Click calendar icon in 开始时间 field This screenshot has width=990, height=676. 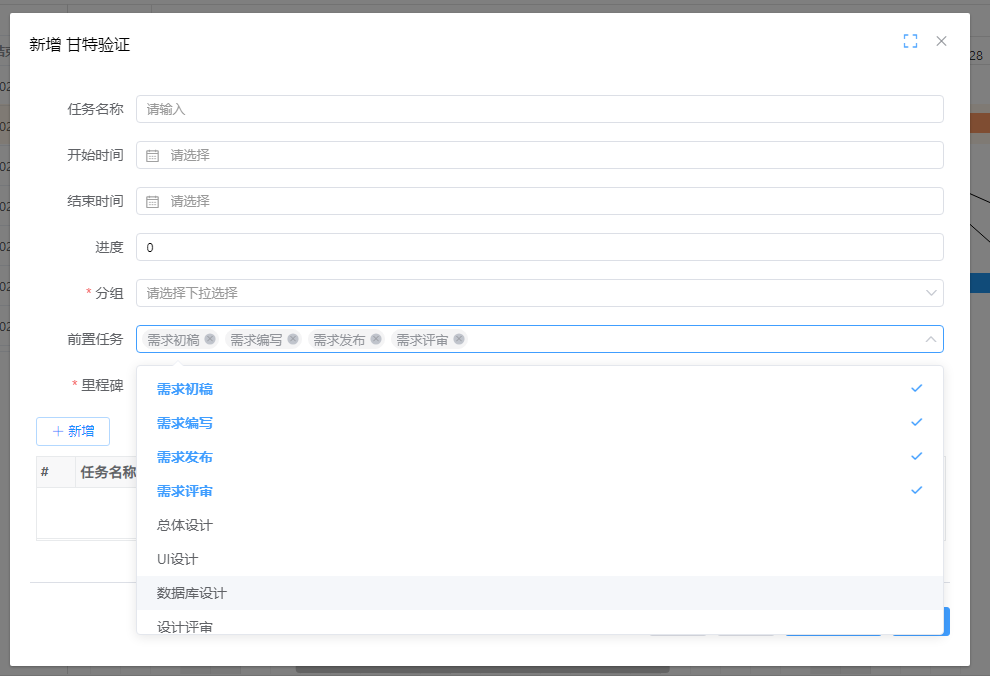153,155
